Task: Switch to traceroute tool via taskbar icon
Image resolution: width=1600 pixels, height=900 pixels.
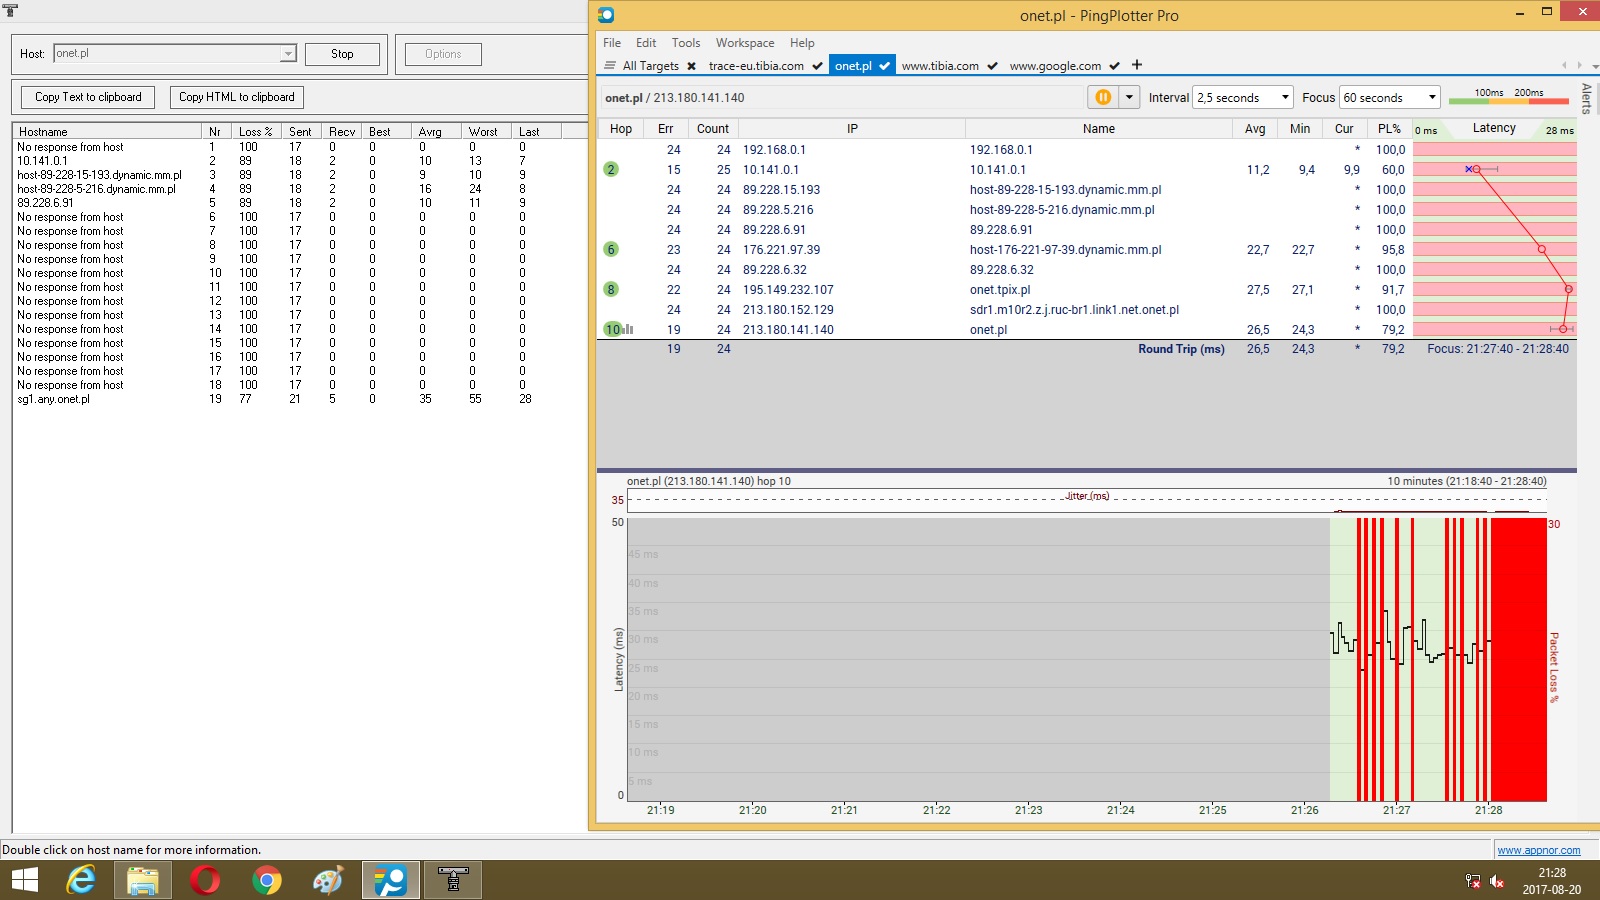Action: tap(453, 880)
